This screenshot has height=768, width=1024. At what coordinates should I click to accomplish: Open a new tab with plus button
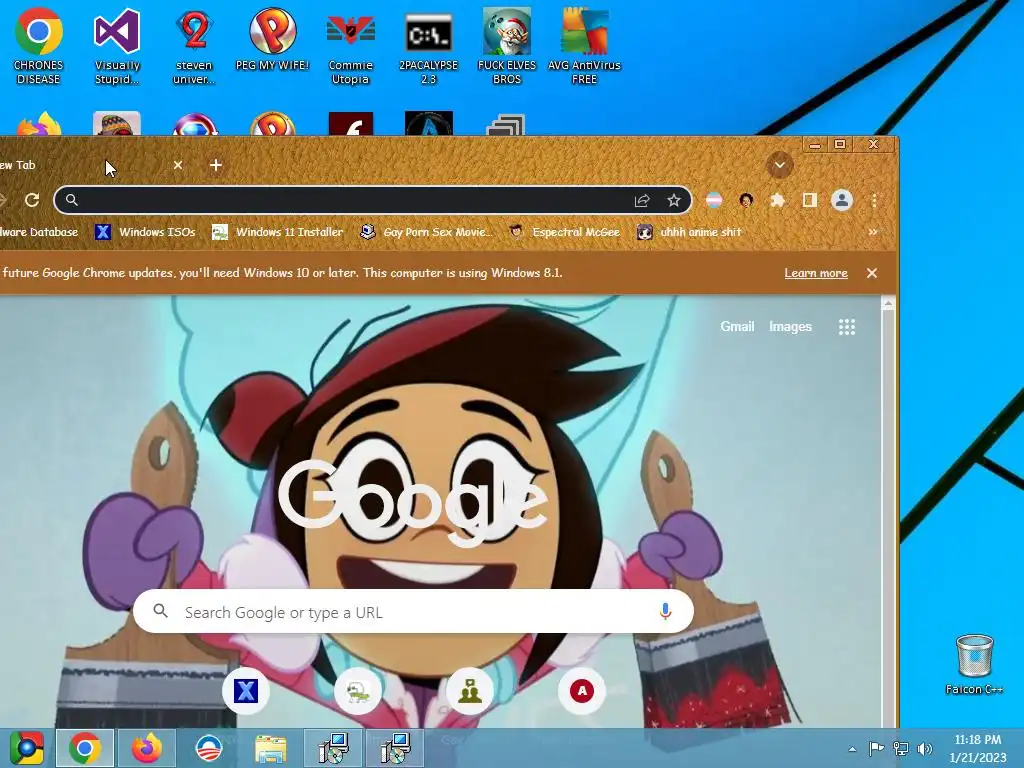(x=216, y=165)
